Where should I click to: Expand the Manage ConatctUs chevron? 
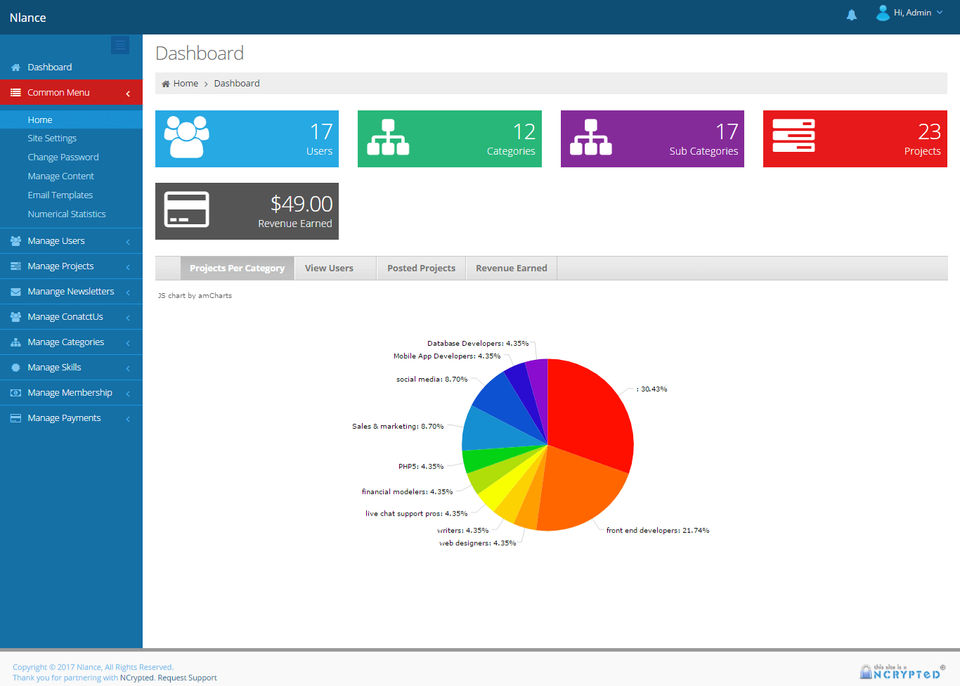[x=128, y=318]
